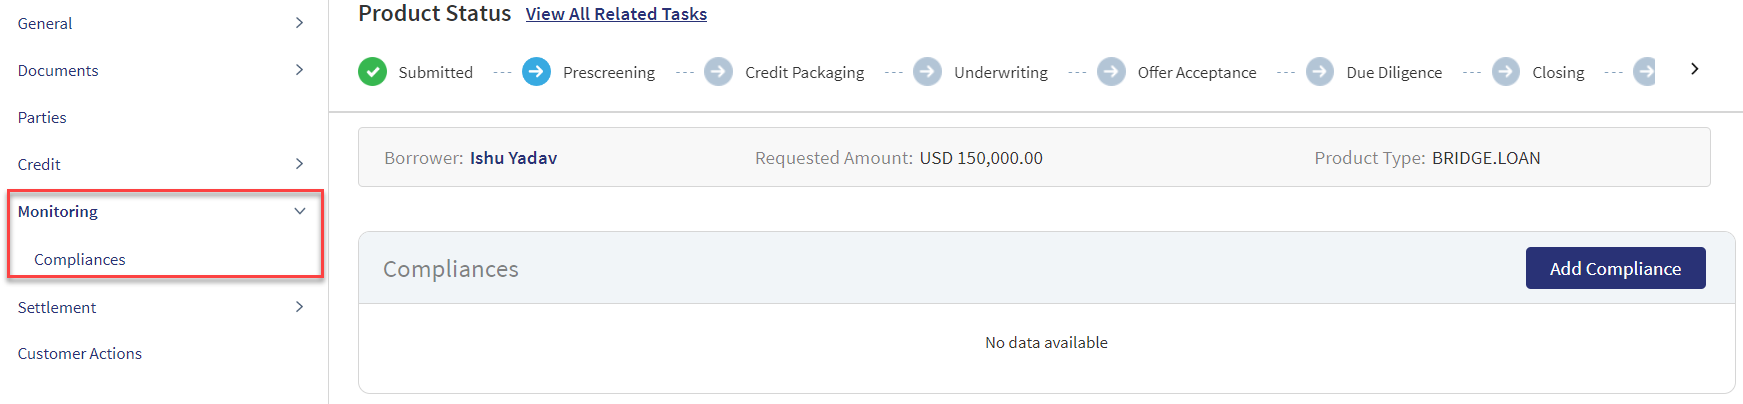The image size is (1743, 404).
Task: Select Compliances under Monitoring
Action: pyautogui.click(x=80, y=259)
